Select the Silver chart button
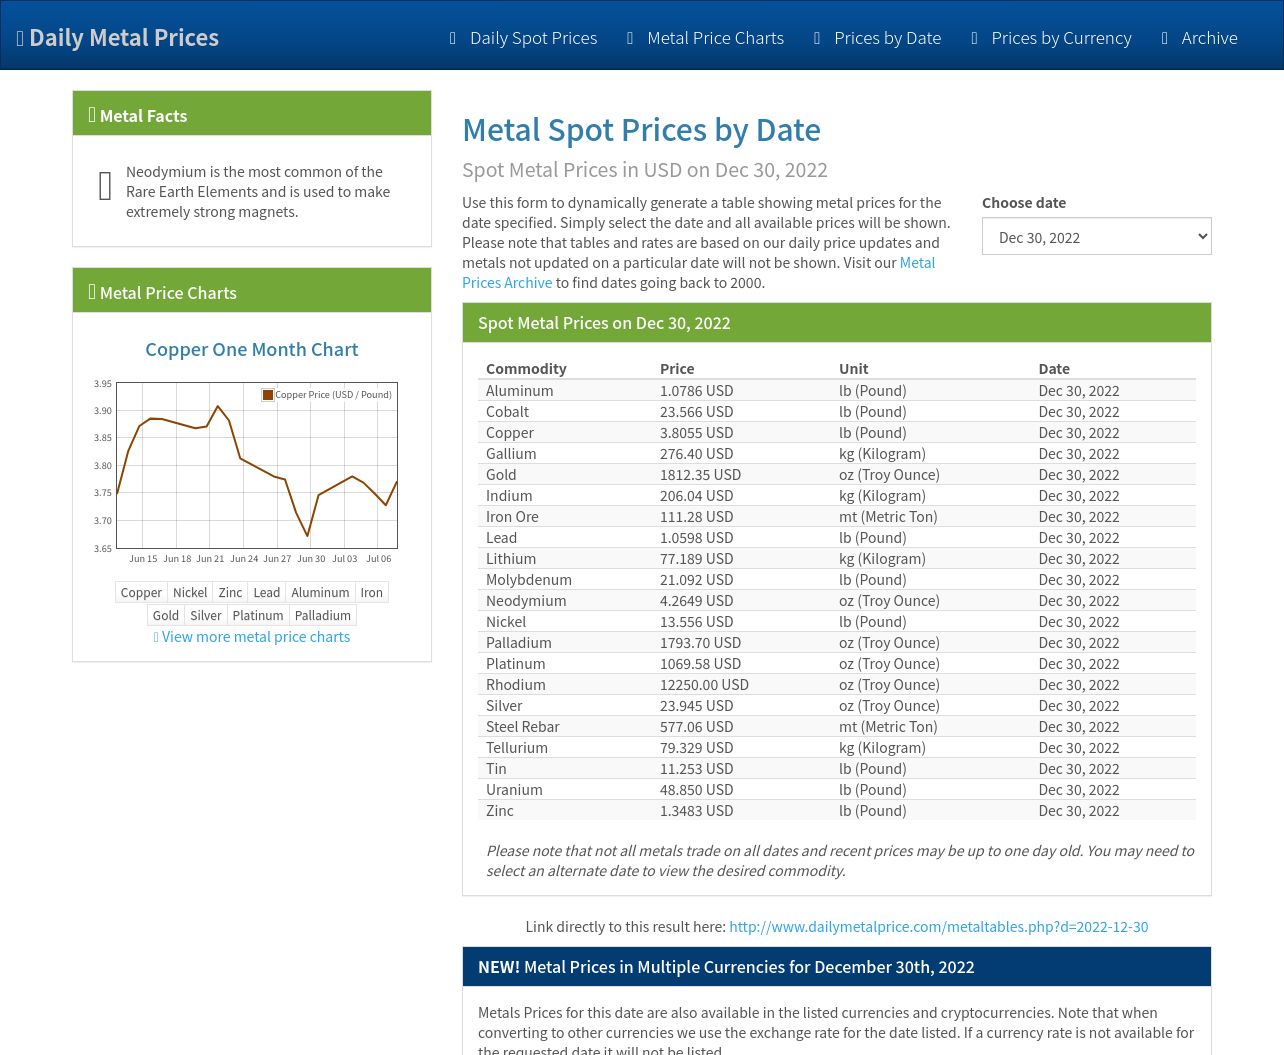The width and height of the screenshot is (1284, 1055). [206, 615]
